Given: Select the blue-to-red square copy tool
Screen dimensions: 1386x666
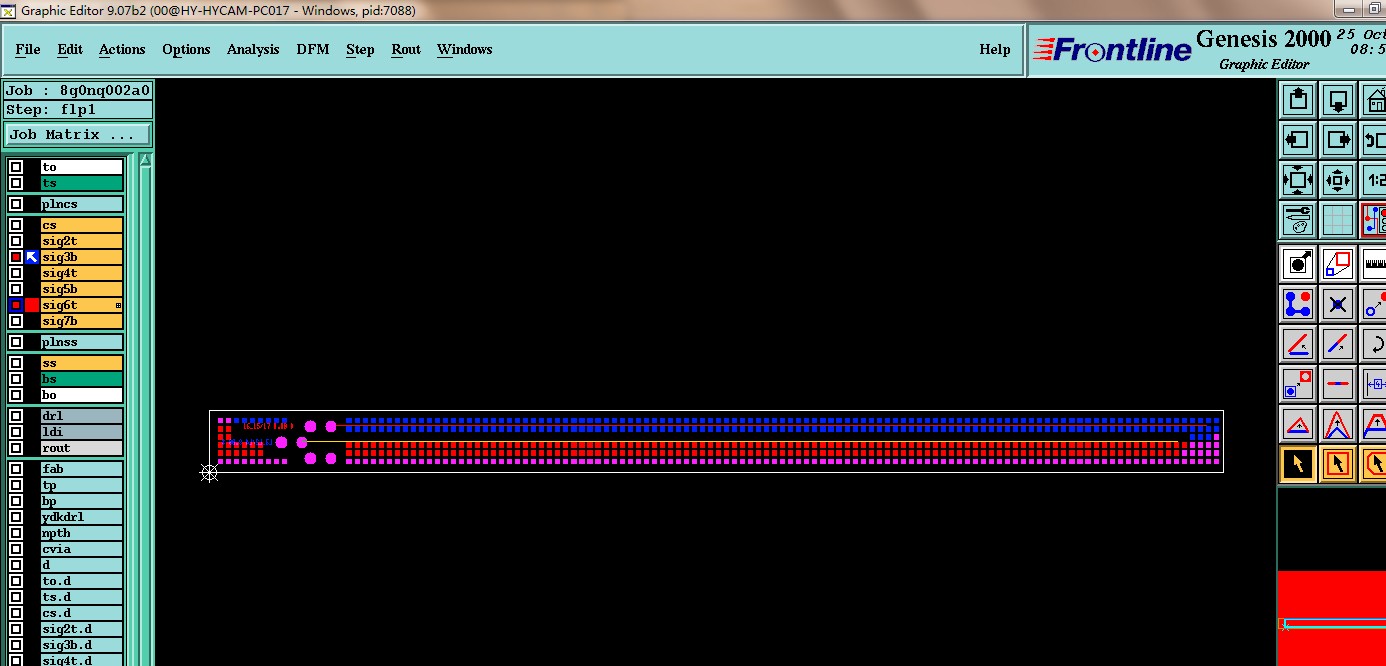Looking at the screenshot, I should coord(1298,384).
